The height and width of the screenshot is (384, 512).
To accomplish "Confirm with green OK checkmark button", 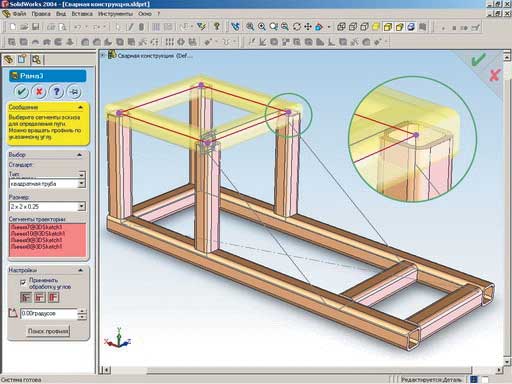I will [x=22, y=91].
